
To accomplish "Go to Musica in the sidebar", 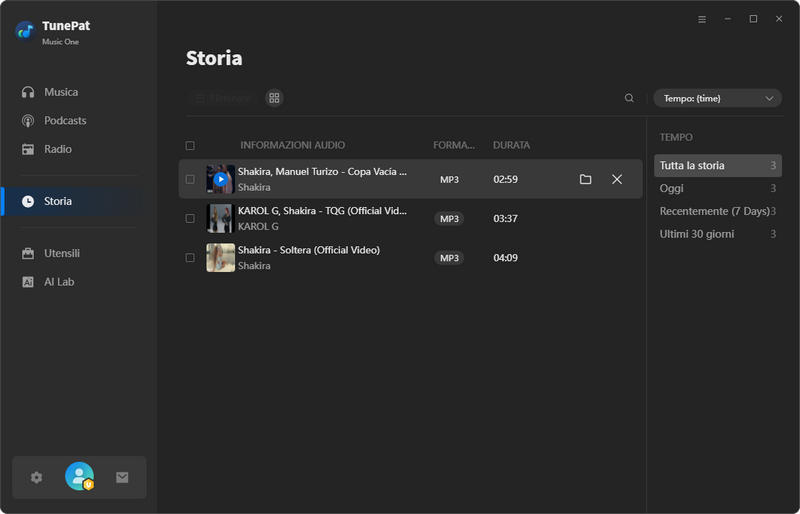I will click(61, 92).
